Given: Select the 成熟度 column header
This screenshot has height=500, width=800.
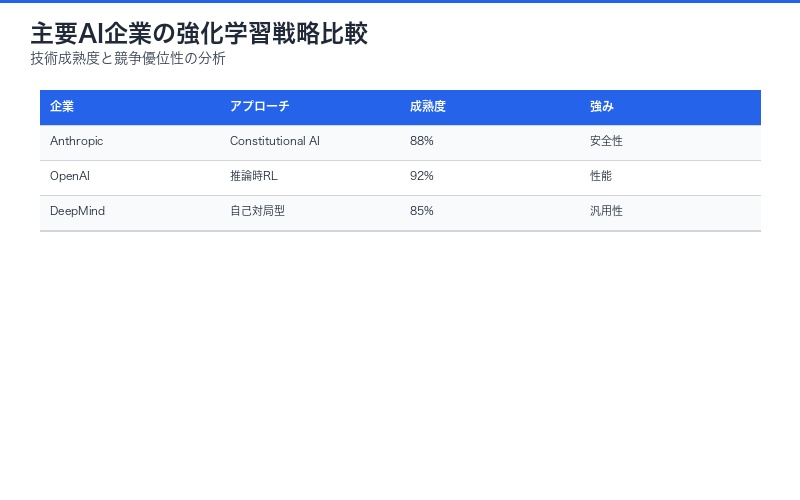Looking at the screenshot, I should tap(427, 106).
